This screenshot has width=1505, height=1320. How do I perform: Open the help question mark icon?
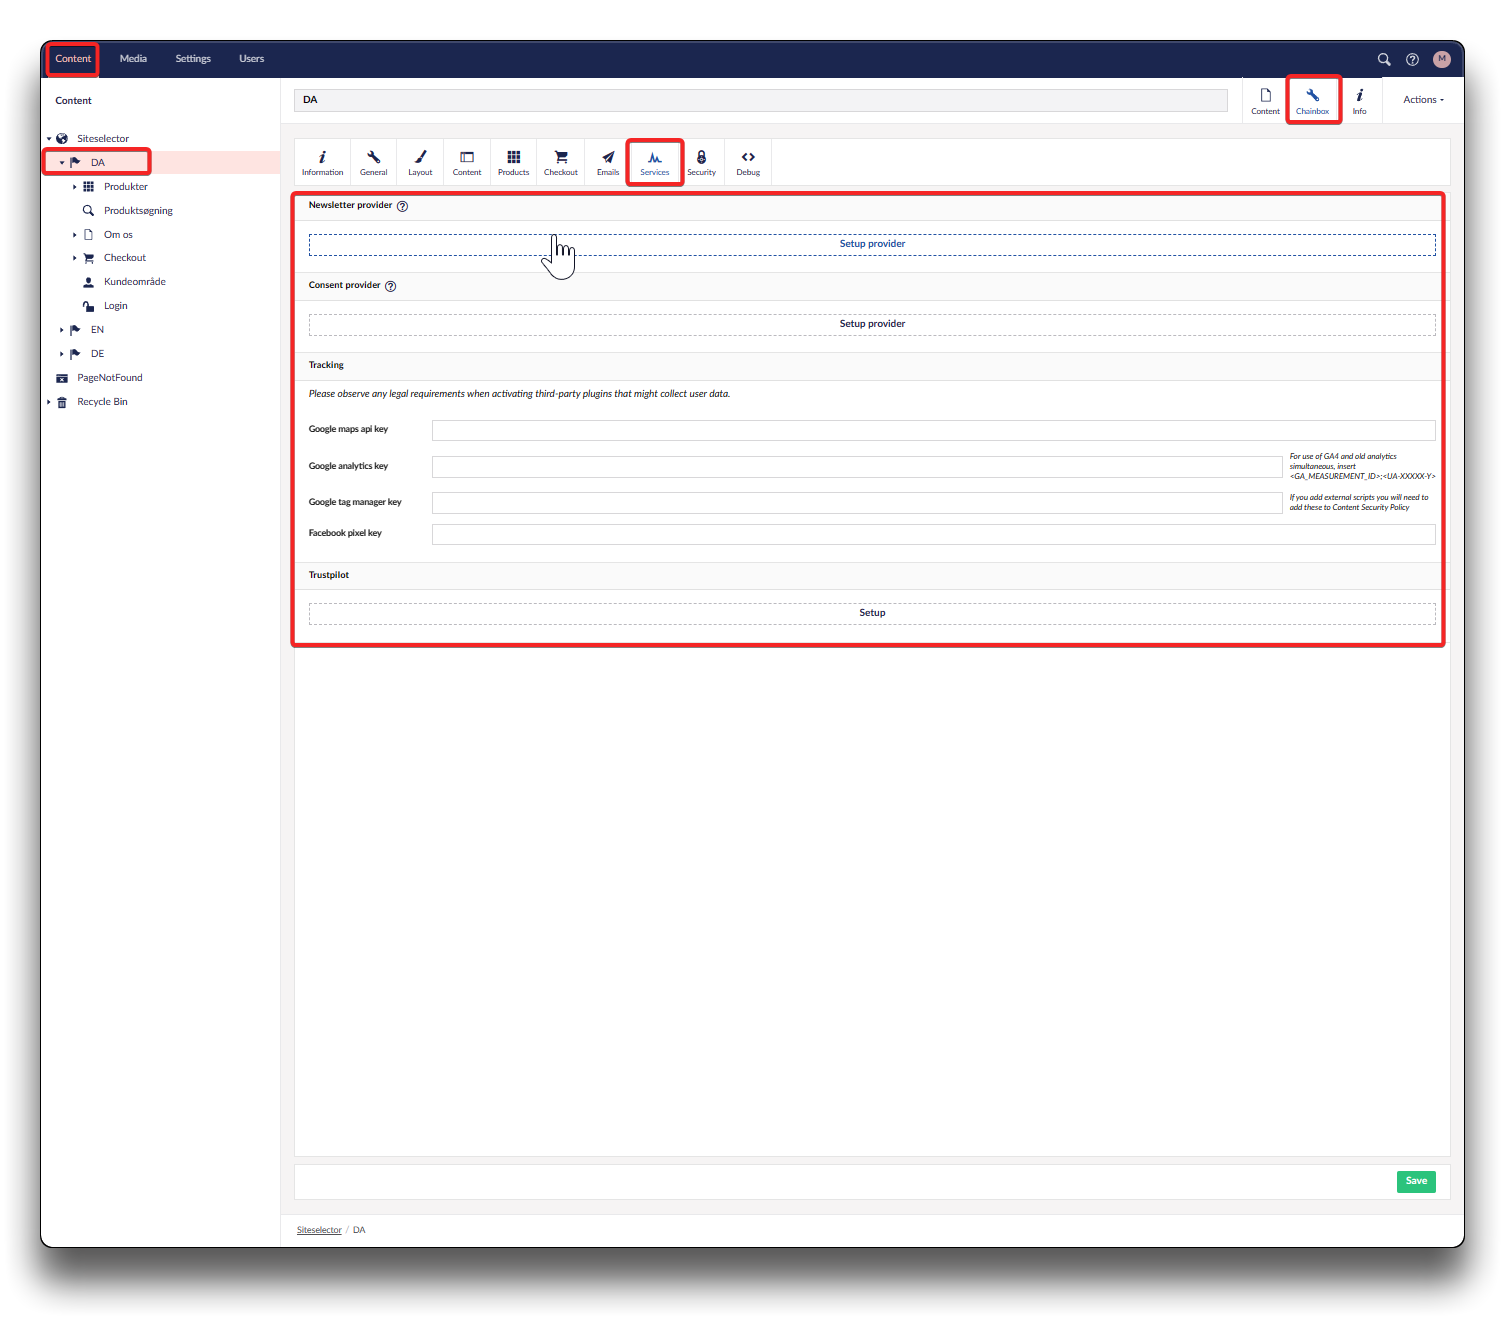[1412, 60]
